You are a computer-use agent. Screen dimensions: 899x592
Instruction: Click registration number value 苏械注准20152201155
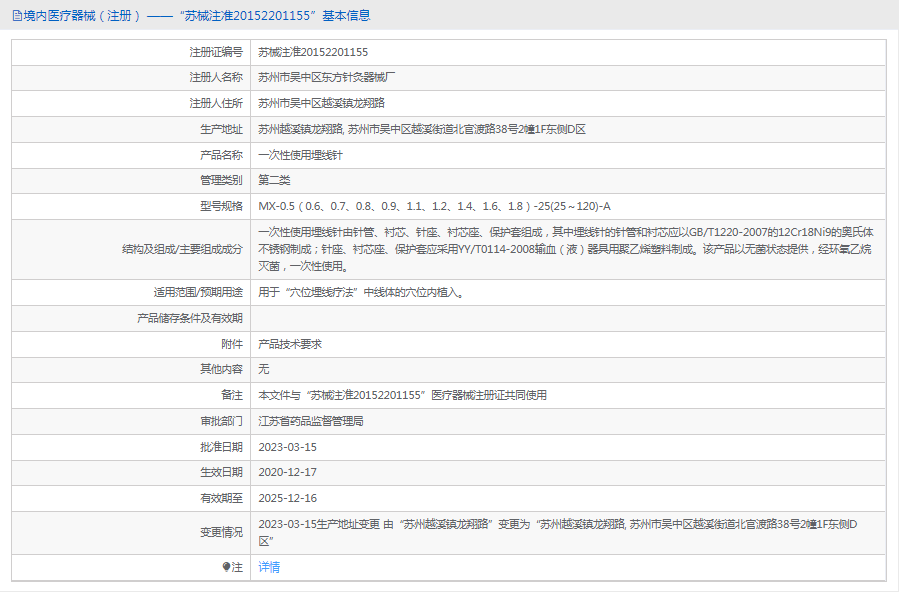(313, 52)
